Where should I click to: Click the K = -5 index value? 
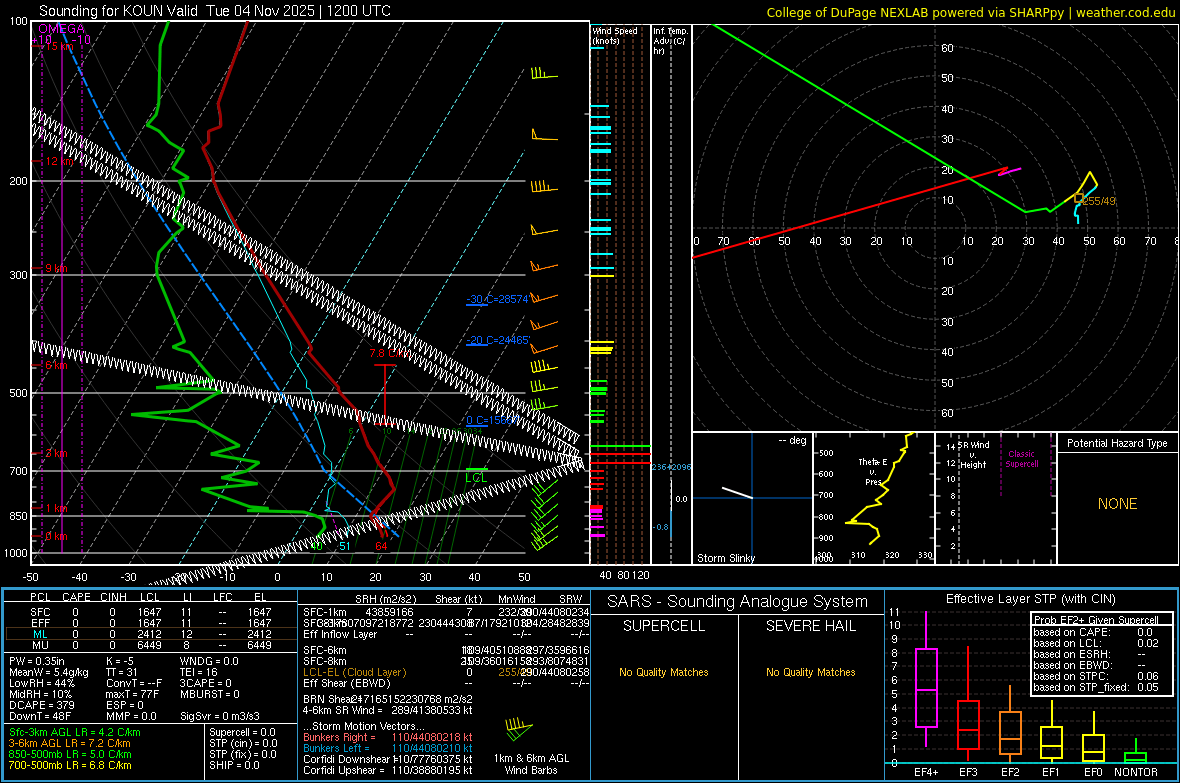pos(120,661)
